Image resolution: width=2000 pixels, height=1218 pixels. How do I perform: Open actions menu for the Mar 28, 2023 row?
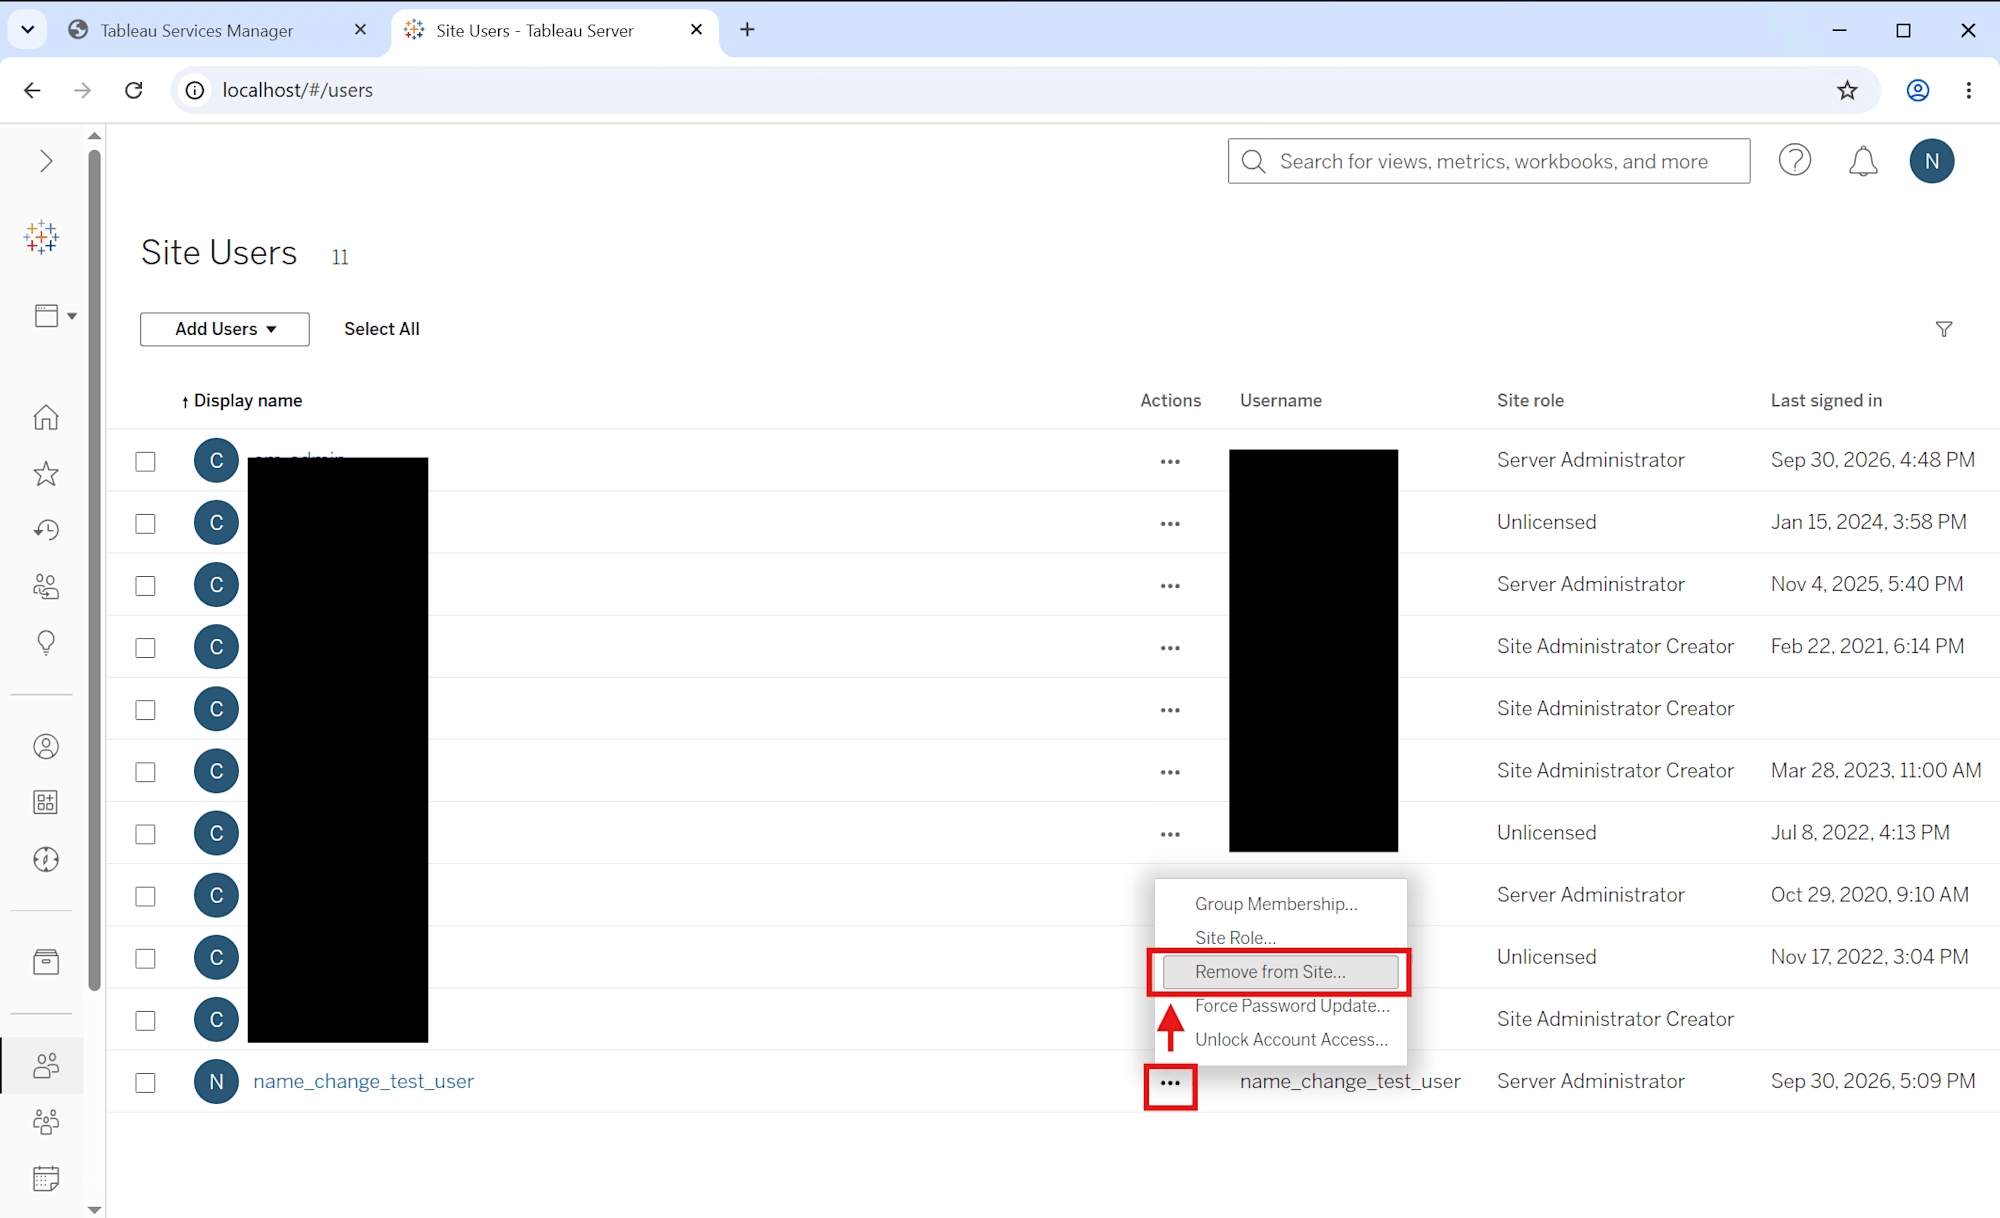(x=1170, y=772)
